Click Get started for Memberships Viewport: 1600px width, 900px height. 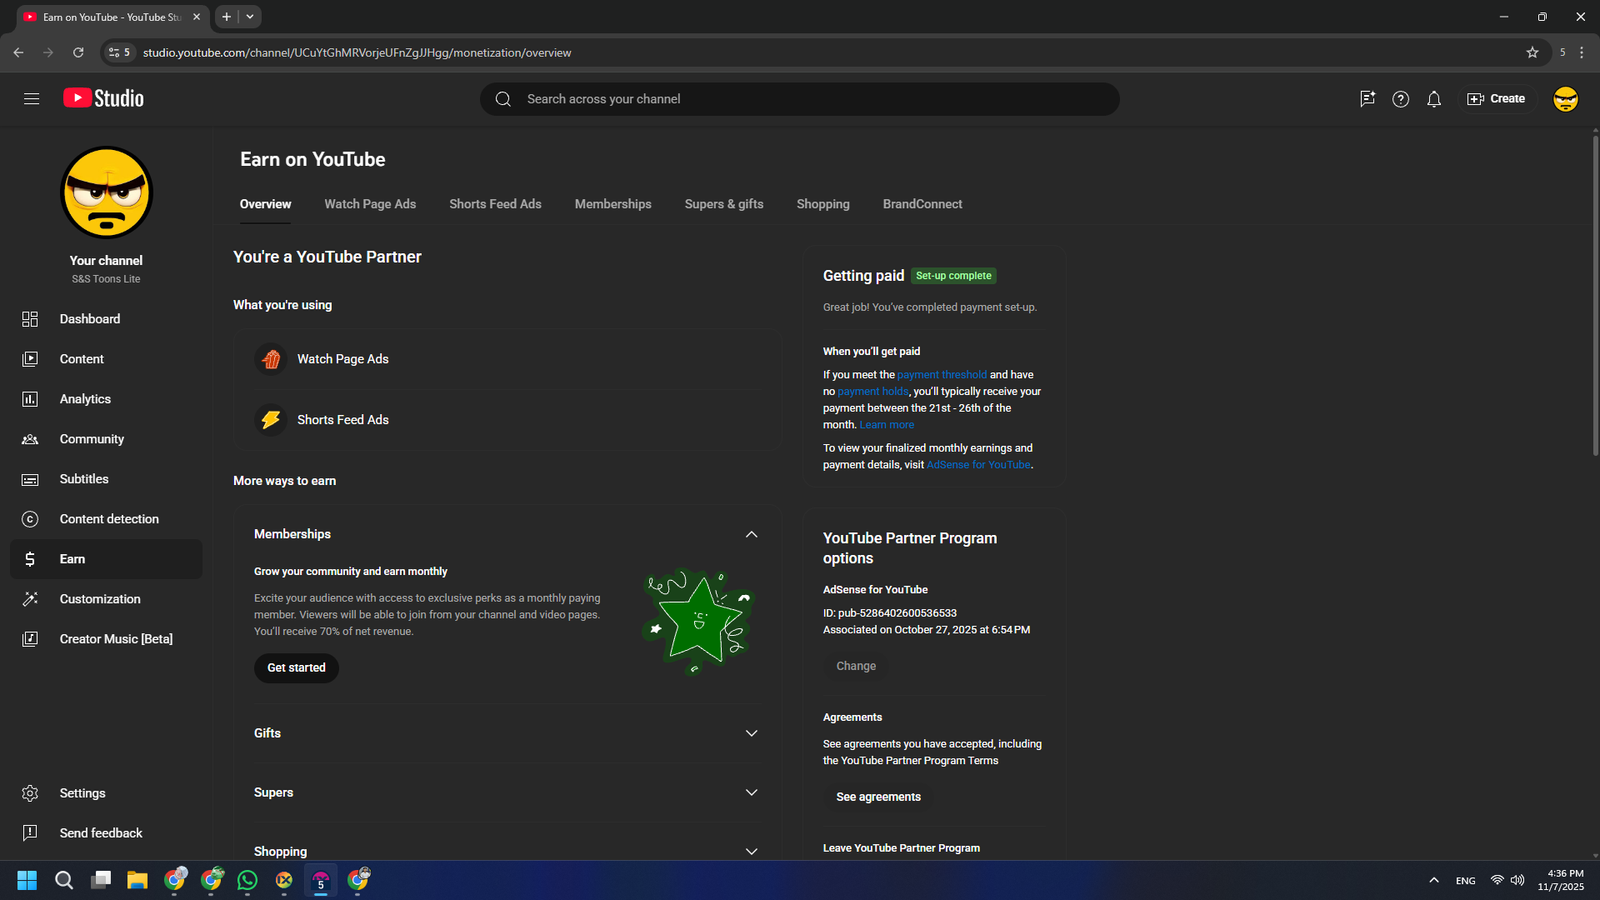point(296,668)
